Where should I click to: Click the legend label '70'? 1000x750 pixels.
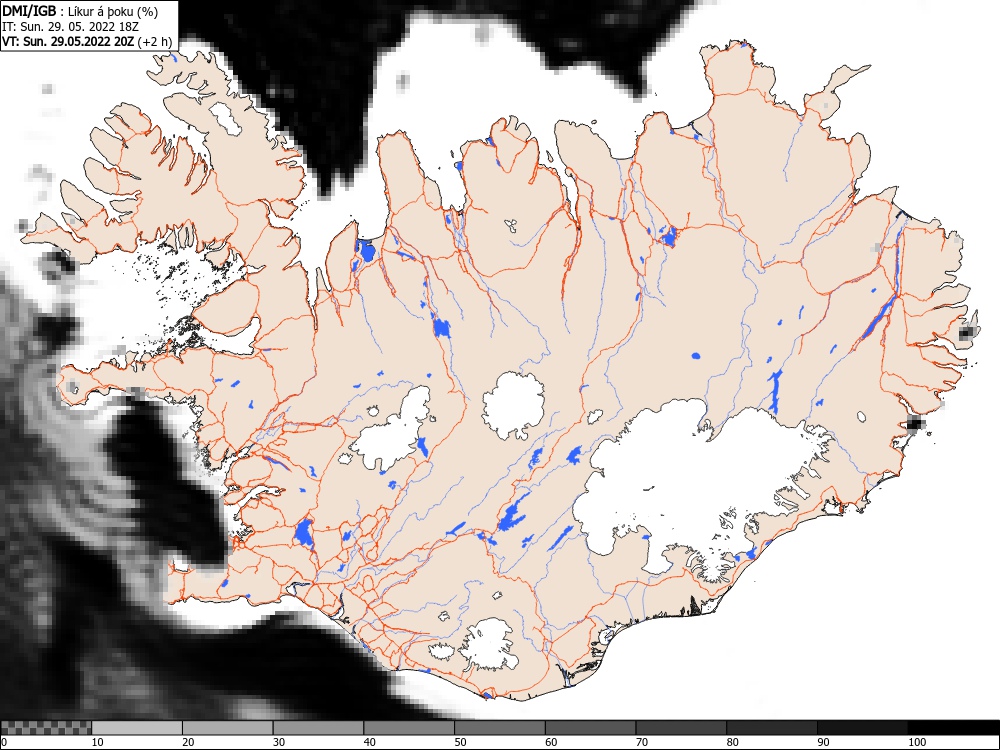coord(642,742)
